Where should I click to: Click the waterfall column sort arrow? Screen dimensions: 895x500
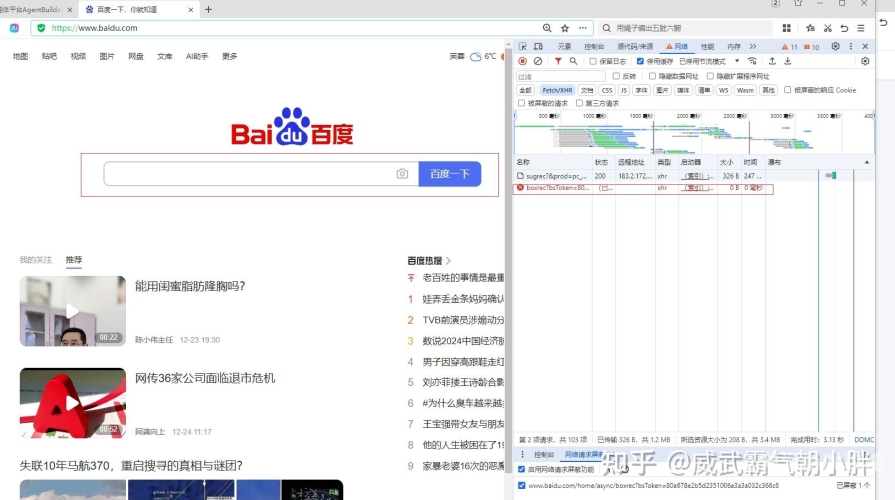click(x=866, y=162)
